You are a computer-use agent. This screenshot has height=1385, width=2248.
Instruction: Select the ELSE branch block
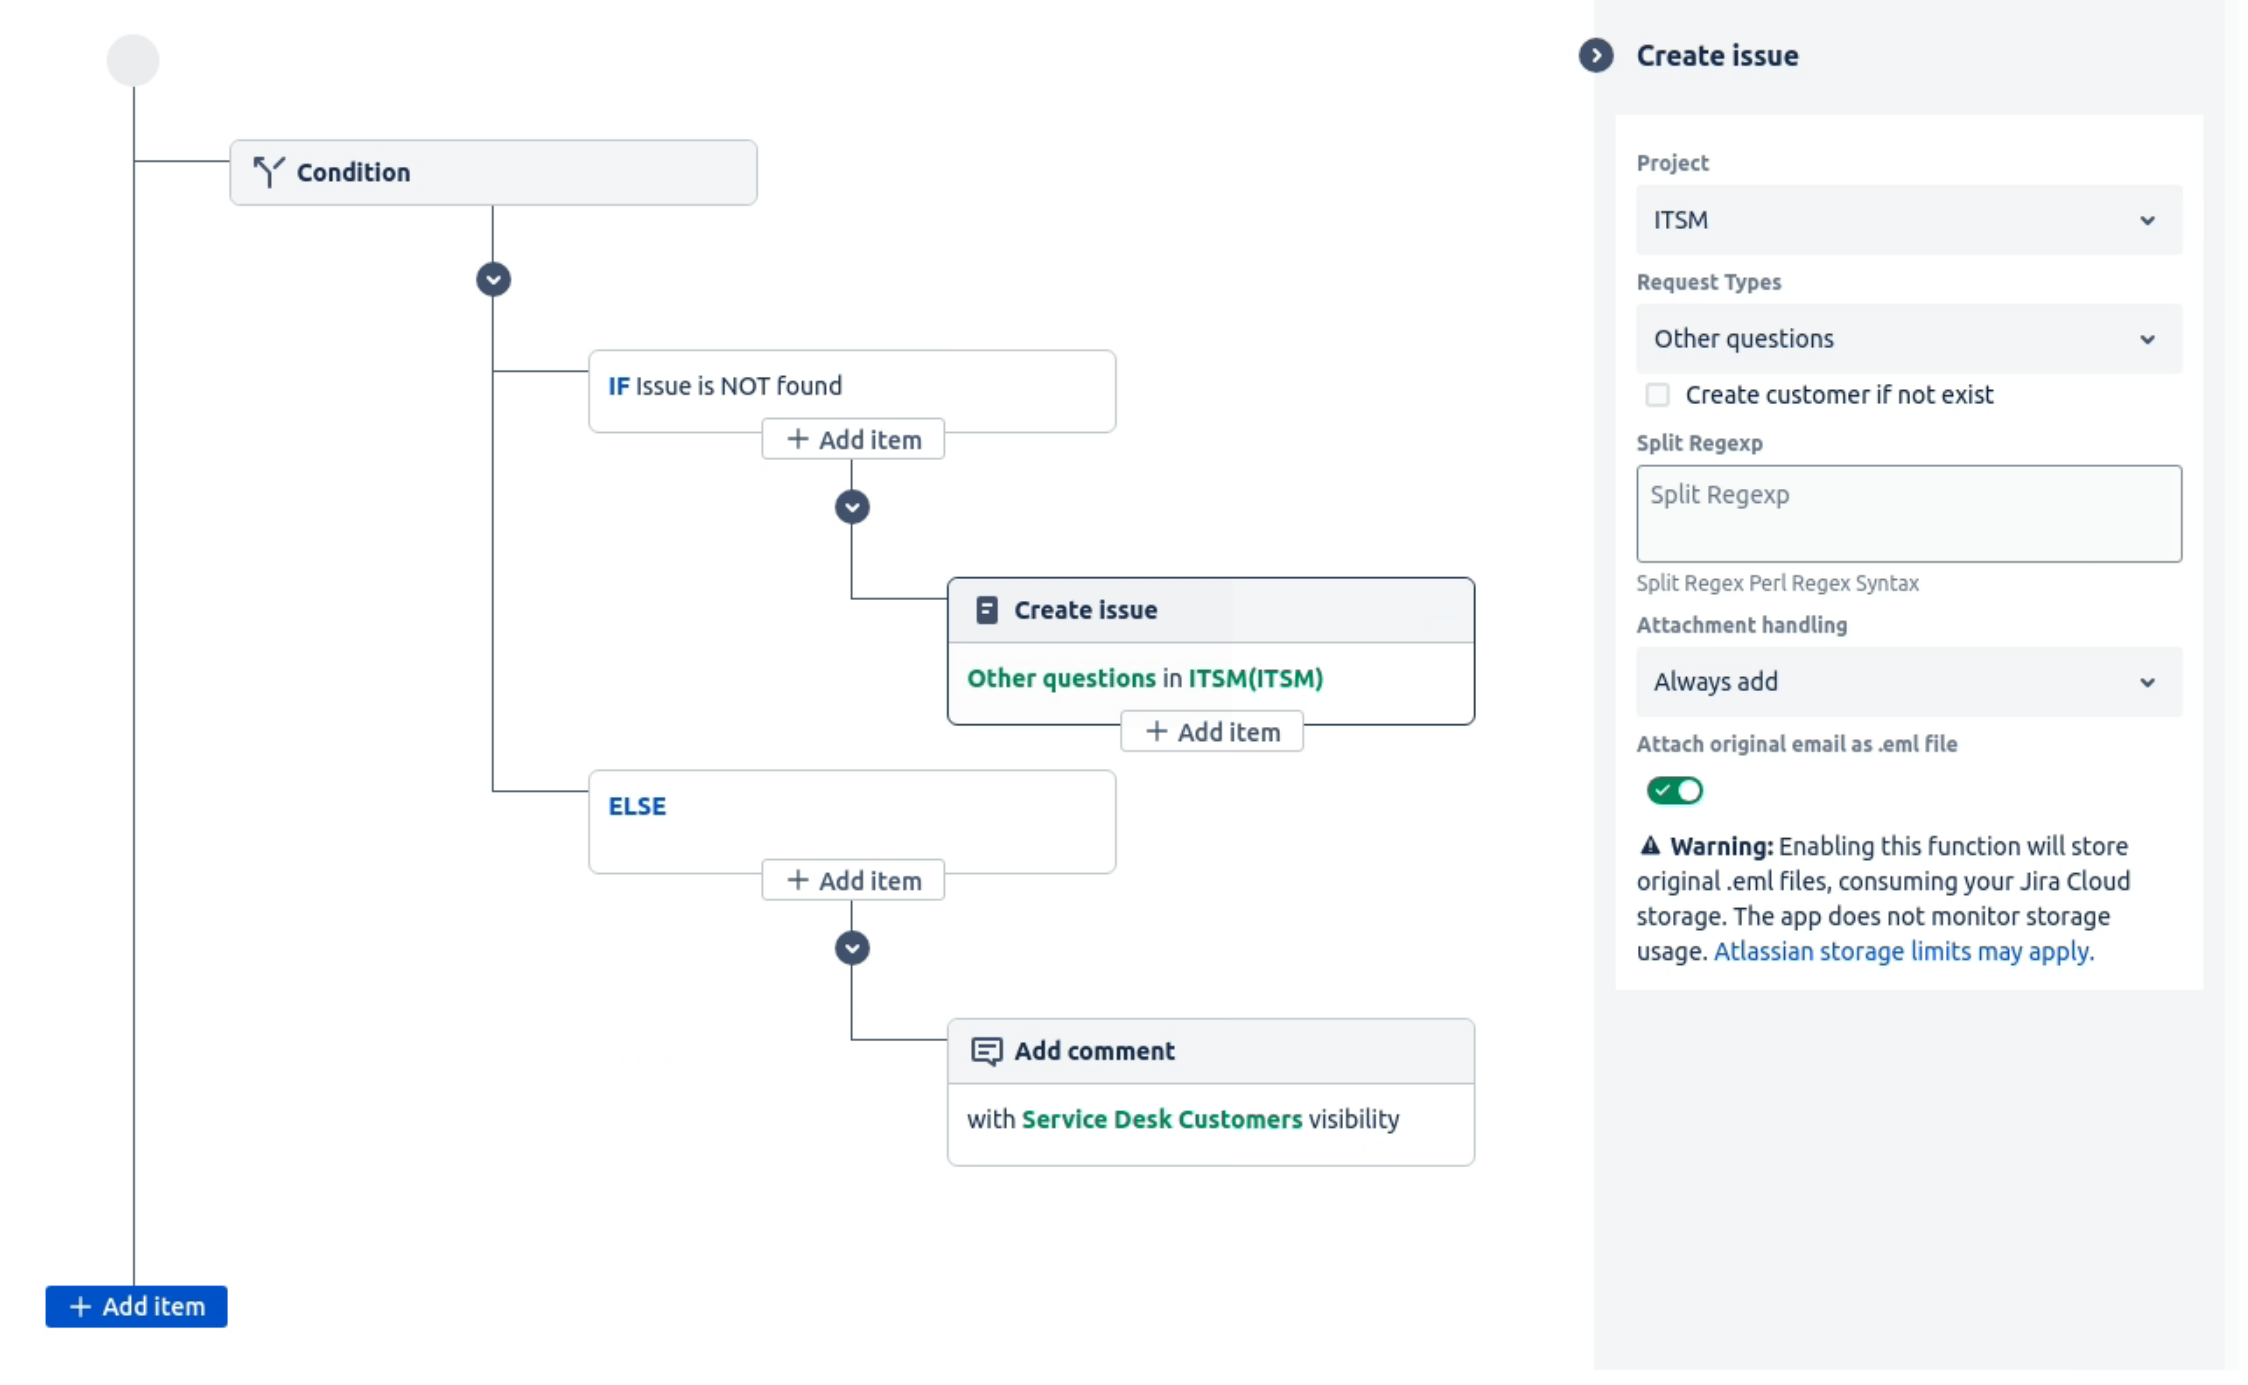click(851, 808)
